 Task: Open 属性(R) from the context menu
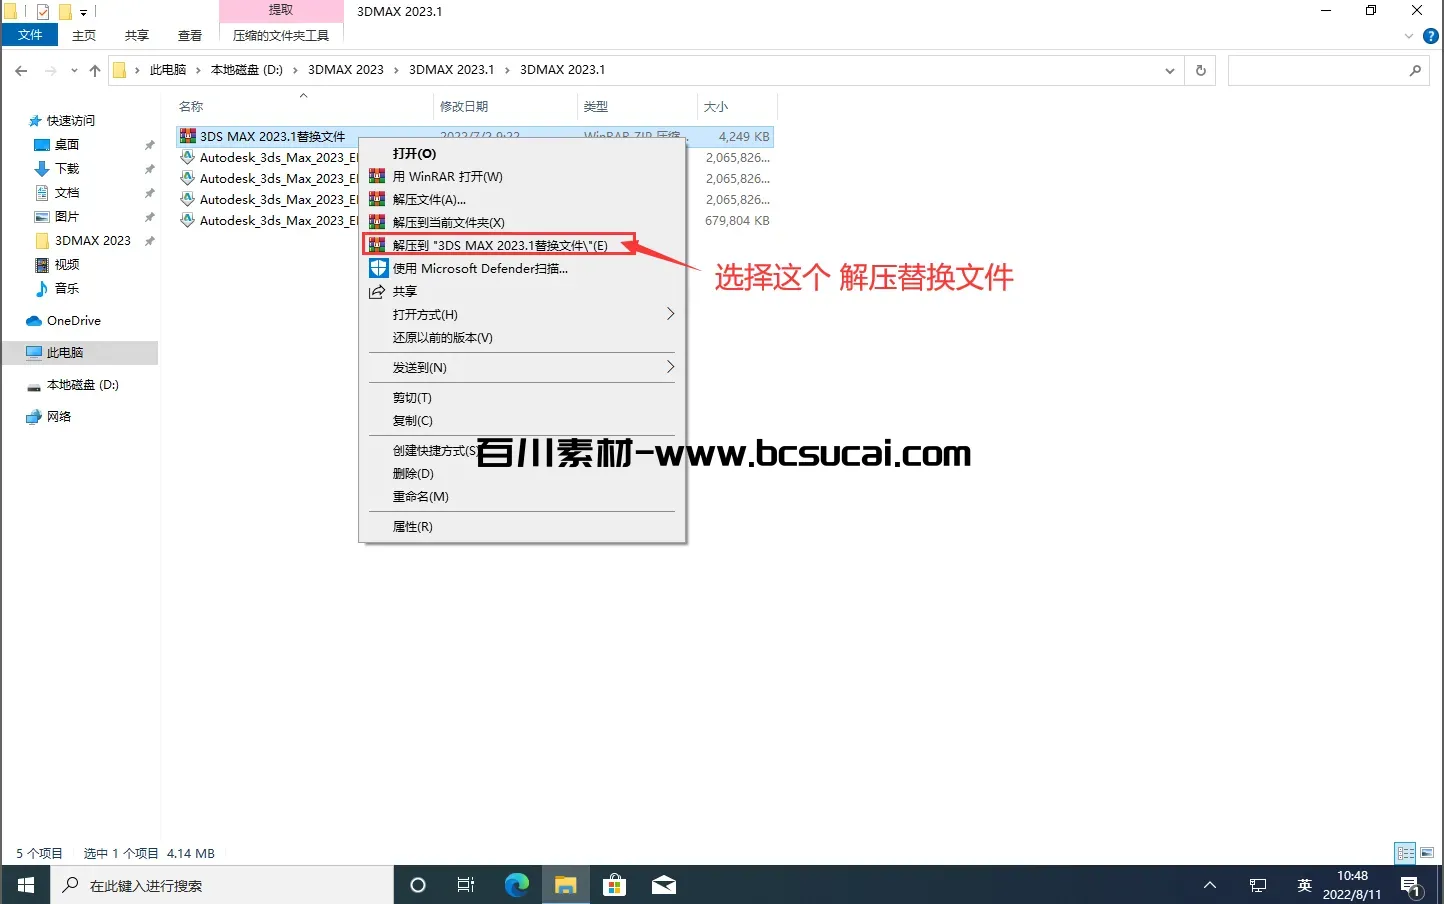522,527
